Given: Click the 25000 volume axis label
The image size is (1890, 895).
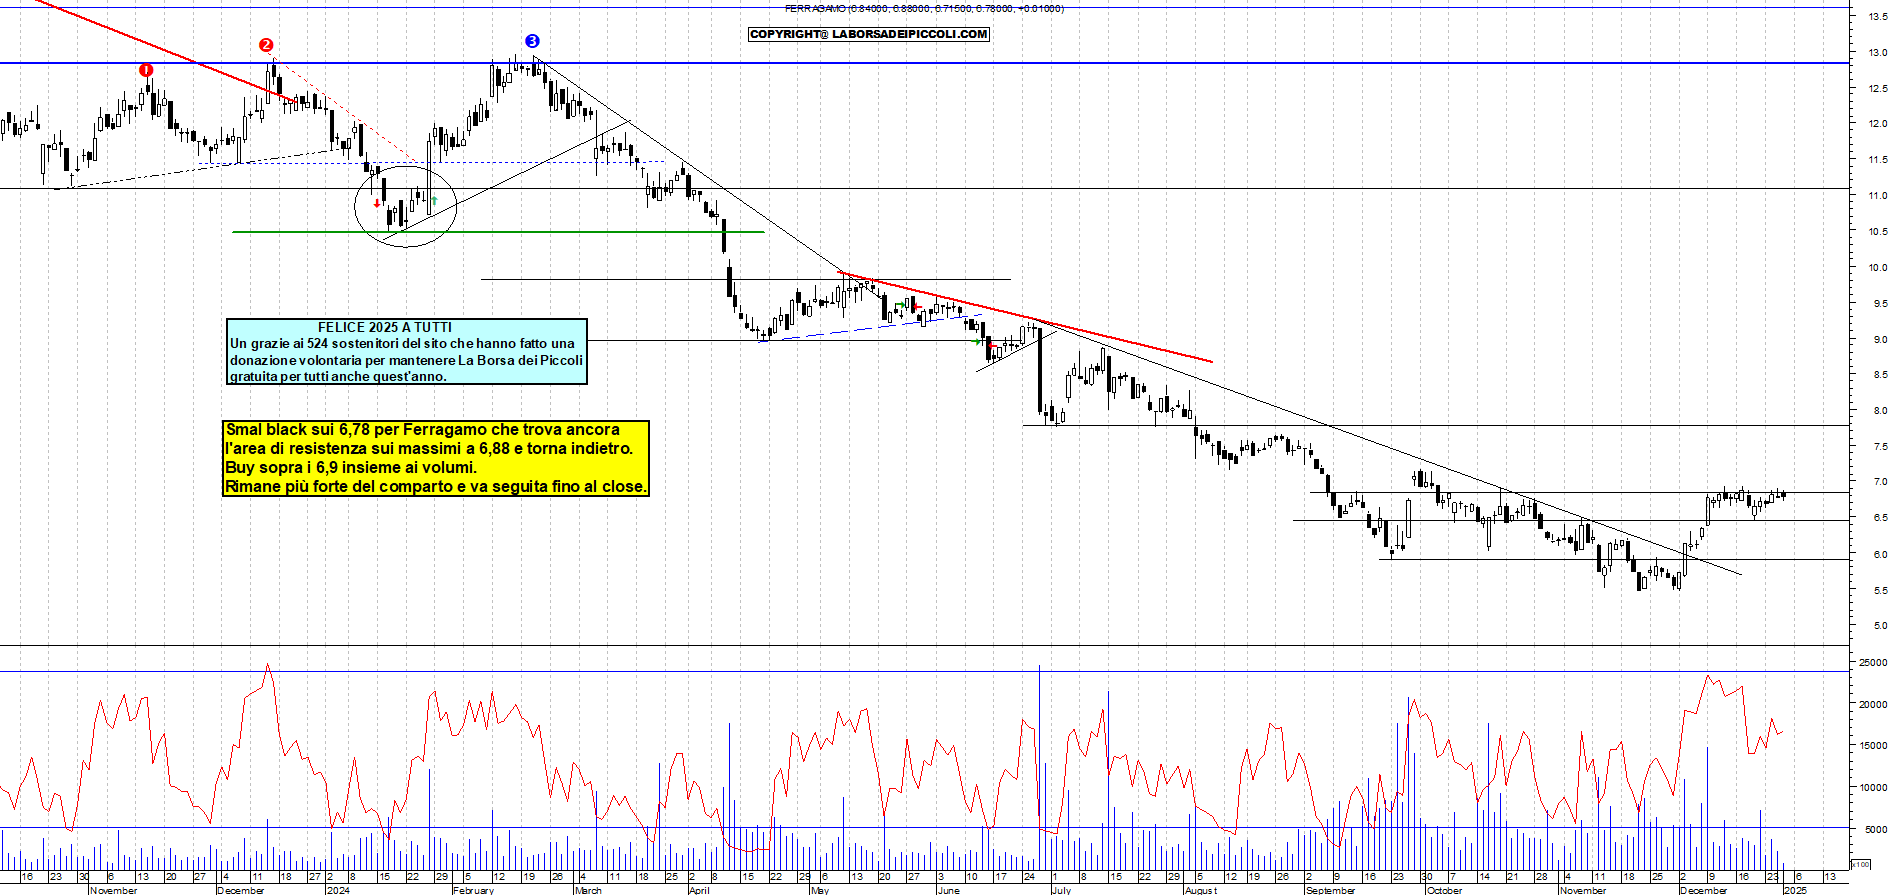Looking at the screenshot, I should [x=1873, y=663].
